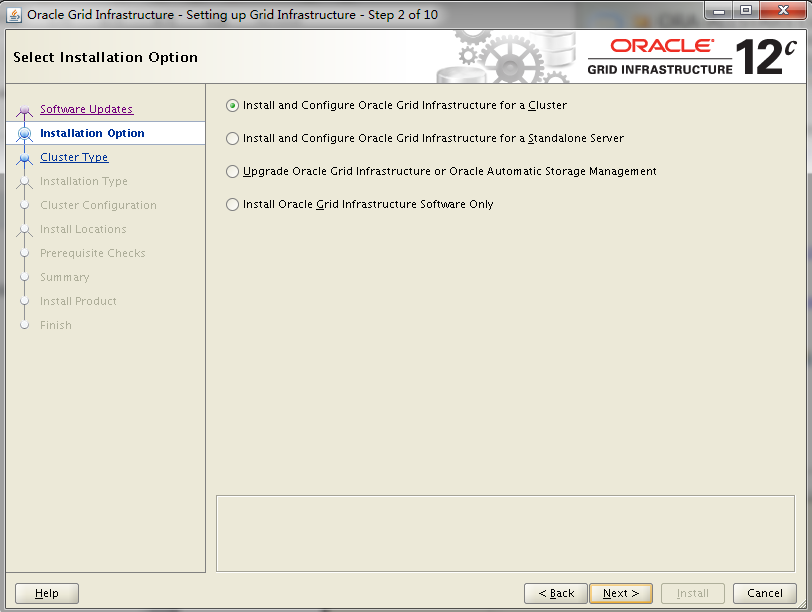Select the Installation Option step
The image size is (812, 612).
click(92, 134)
